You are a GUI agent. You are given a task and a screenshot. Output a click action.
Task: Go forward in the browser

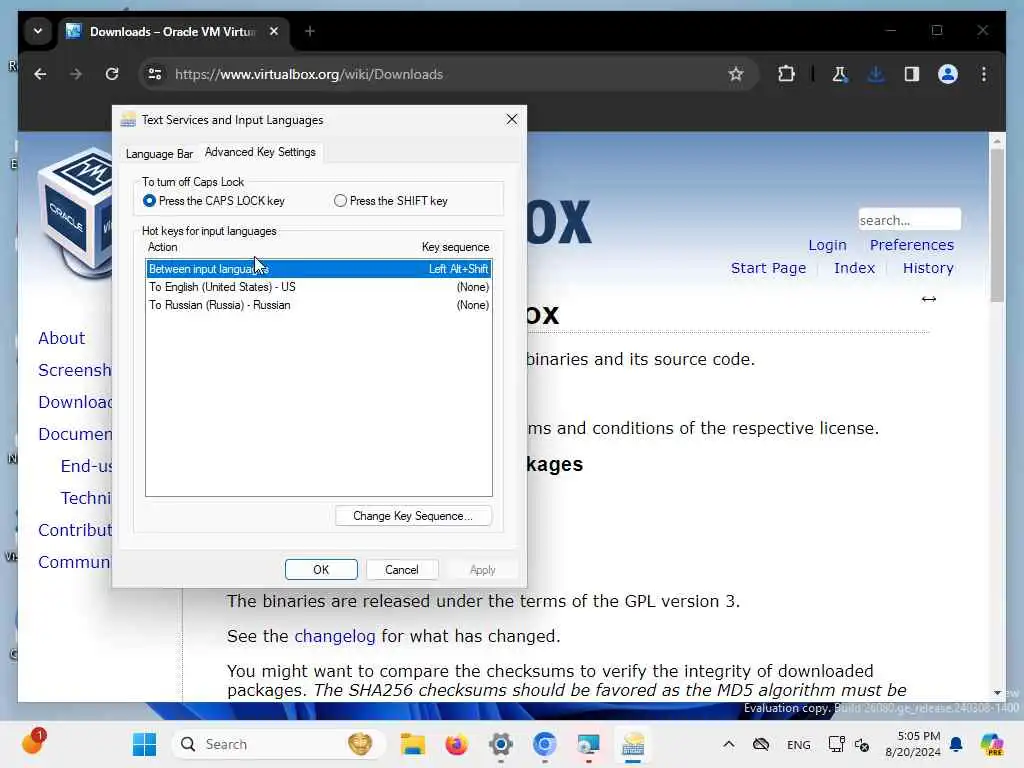[x=76, y=74]
